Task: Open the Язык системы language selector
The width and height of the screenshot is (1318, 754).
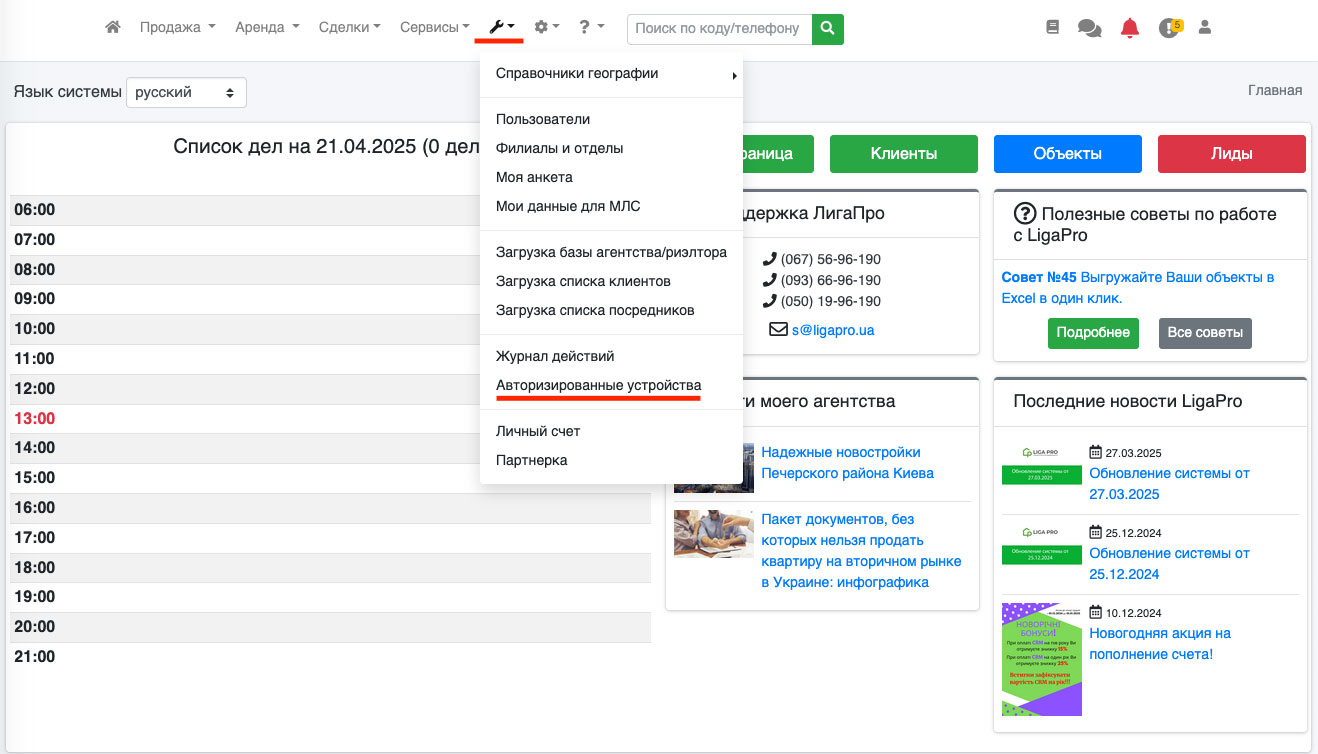Action: pos(186,92)
